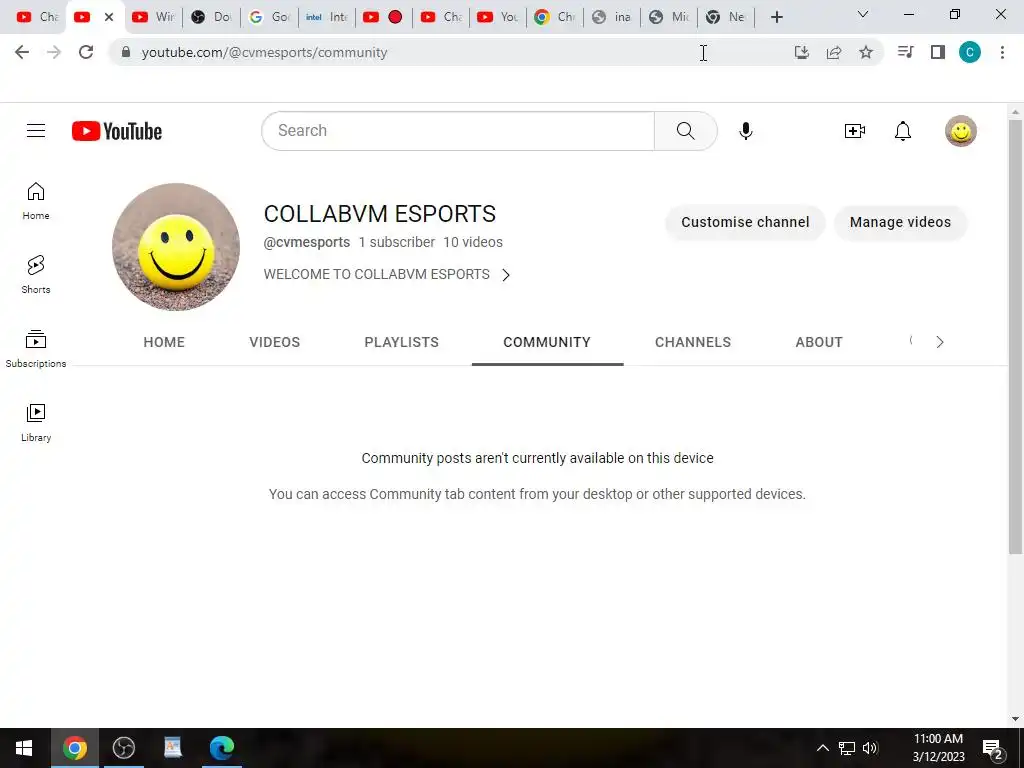Click the Customise channel button
This screenshot has width=1024, height=768.
[745, 222]
